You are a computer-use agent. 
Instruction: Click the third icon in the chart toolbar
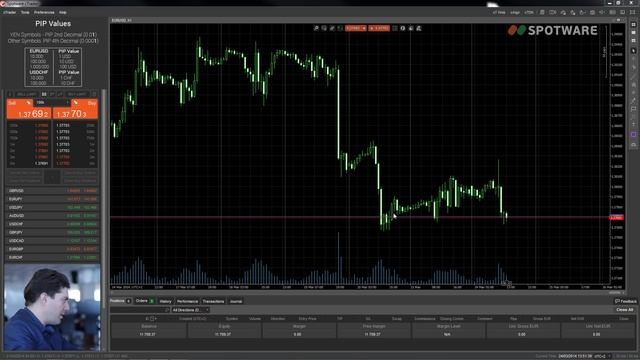click(332, 28)
